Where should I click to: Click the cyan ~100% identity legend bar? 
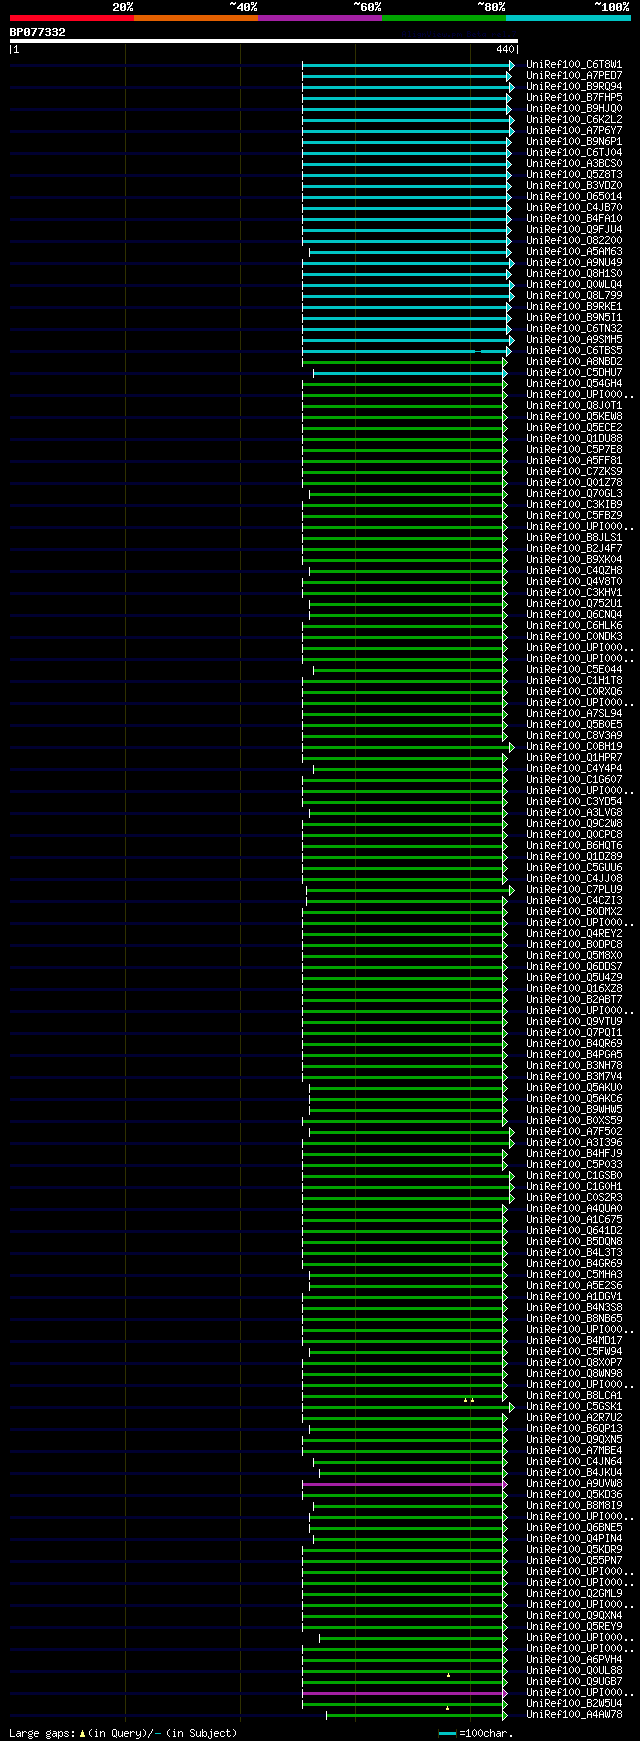[x=568, y=17]
